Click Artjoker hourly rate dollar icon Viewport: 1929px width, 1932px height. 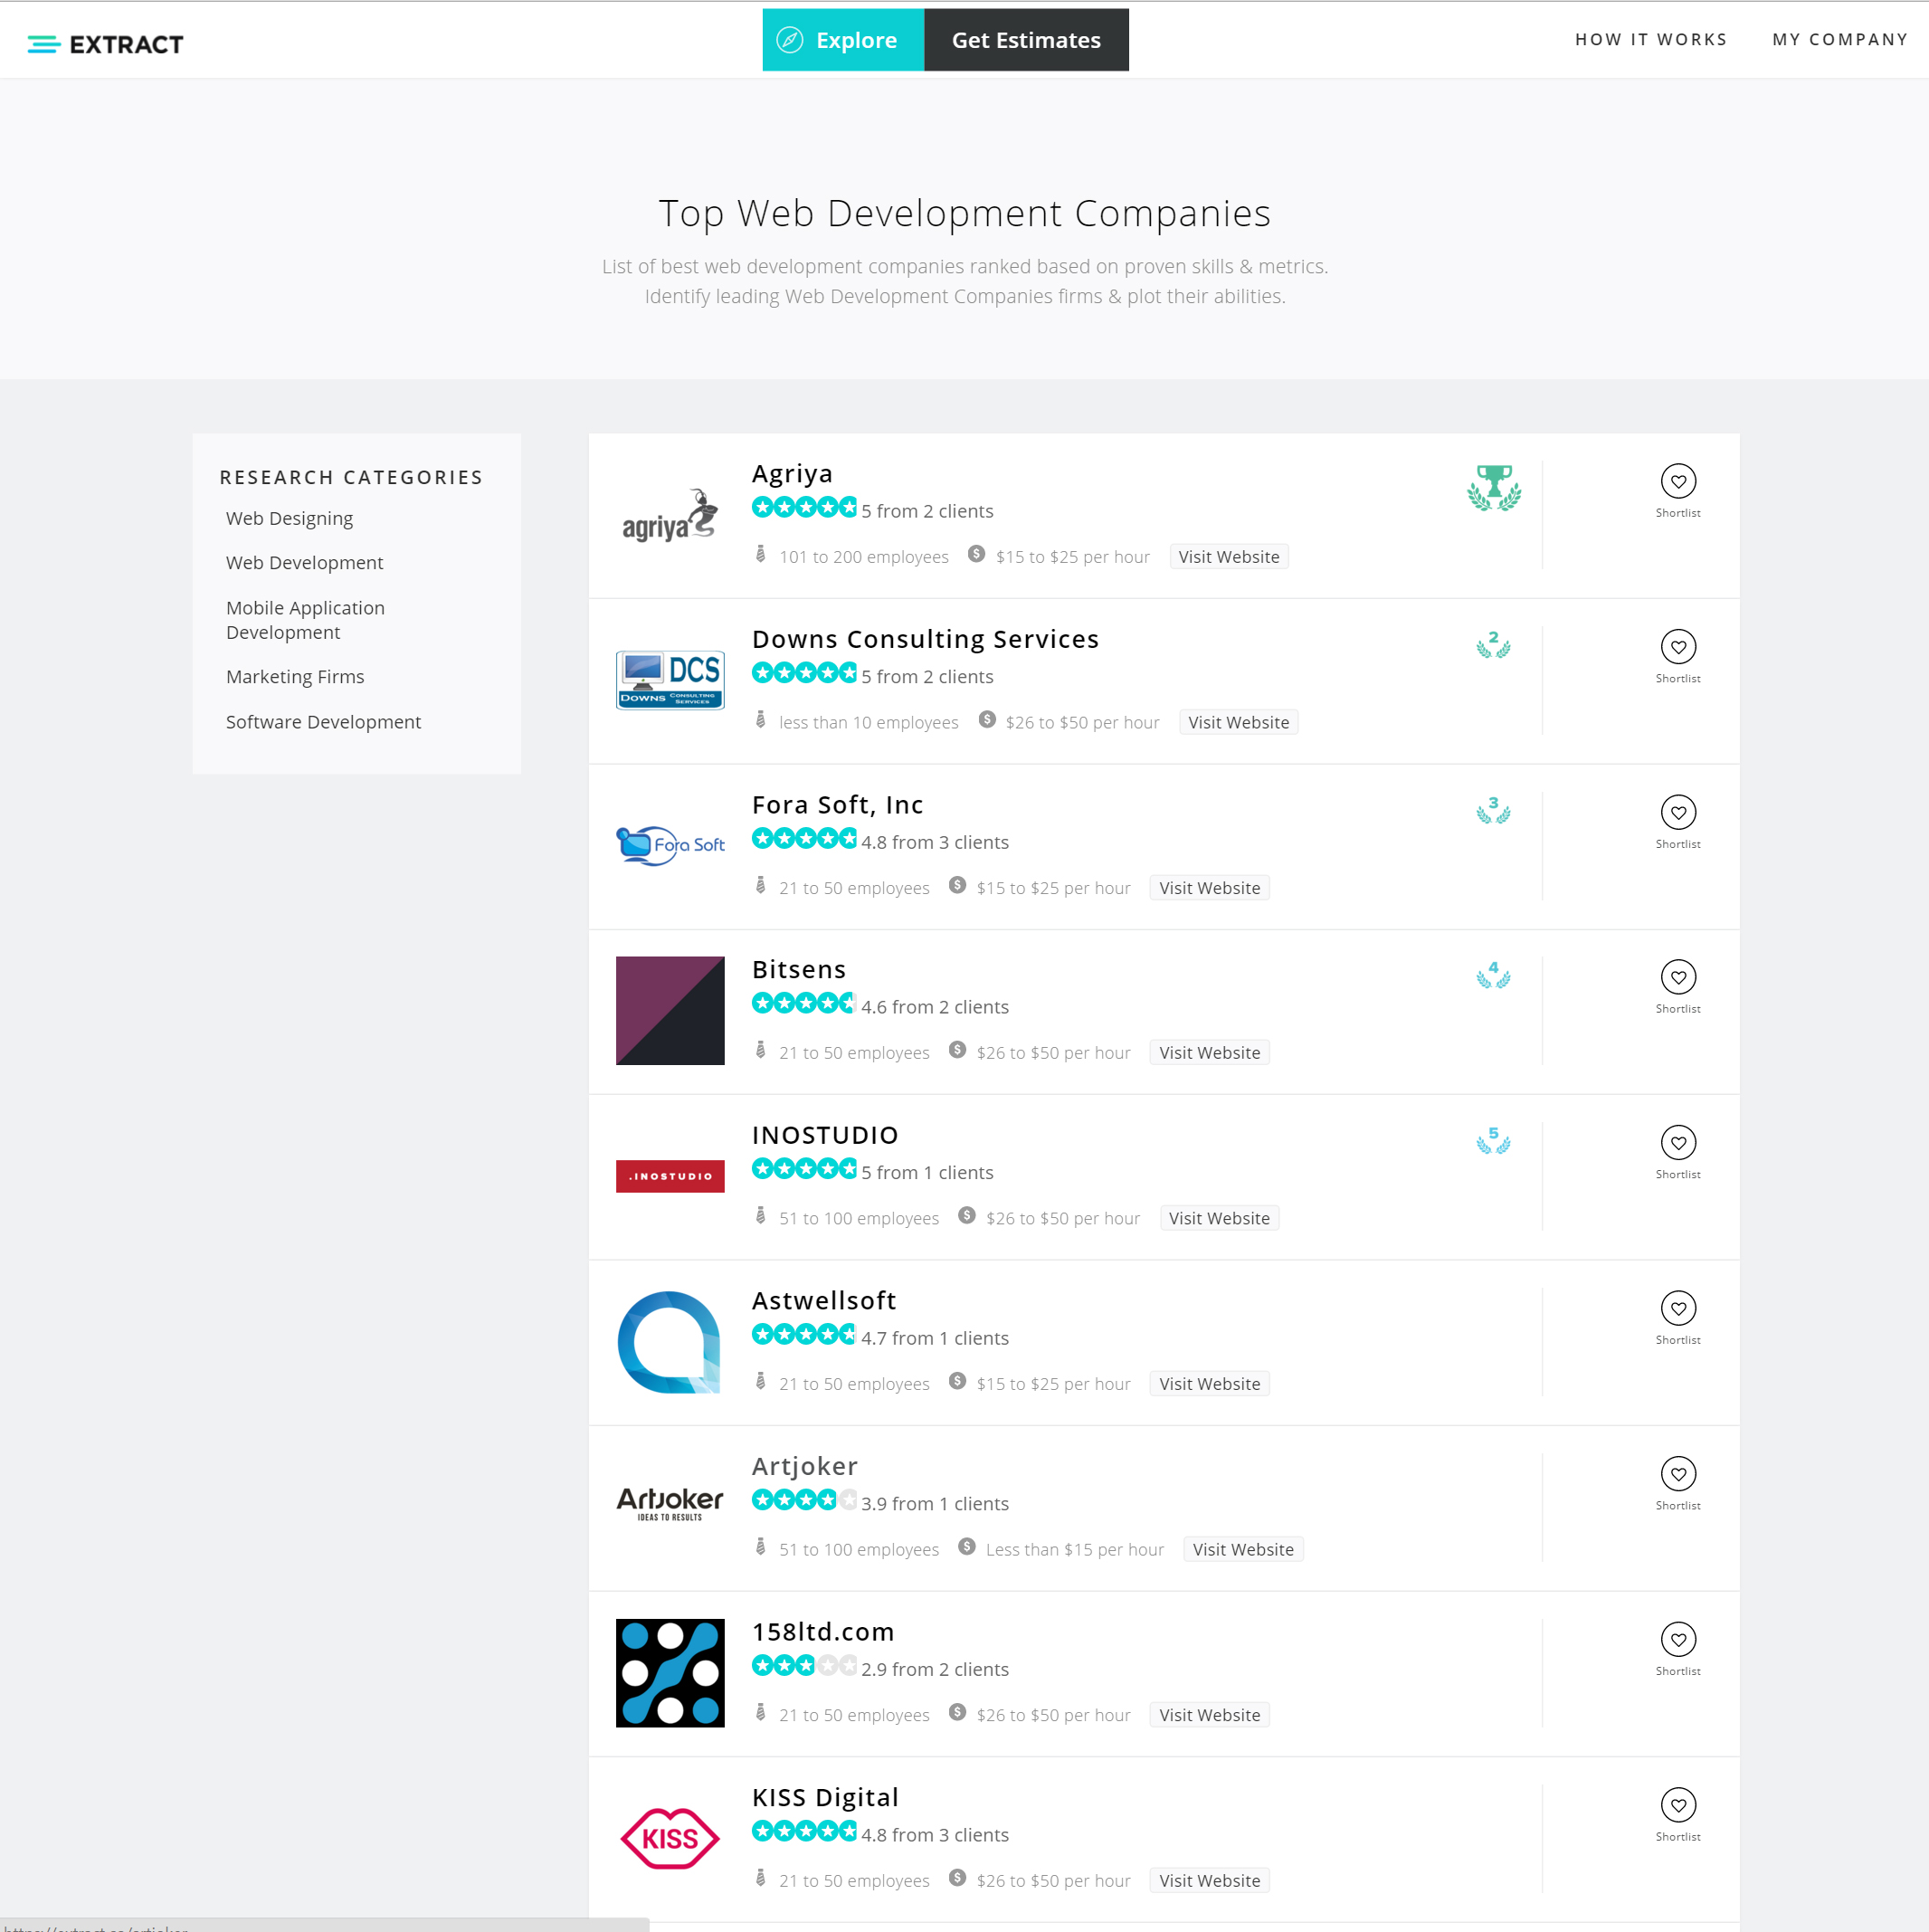[966, 1547]
